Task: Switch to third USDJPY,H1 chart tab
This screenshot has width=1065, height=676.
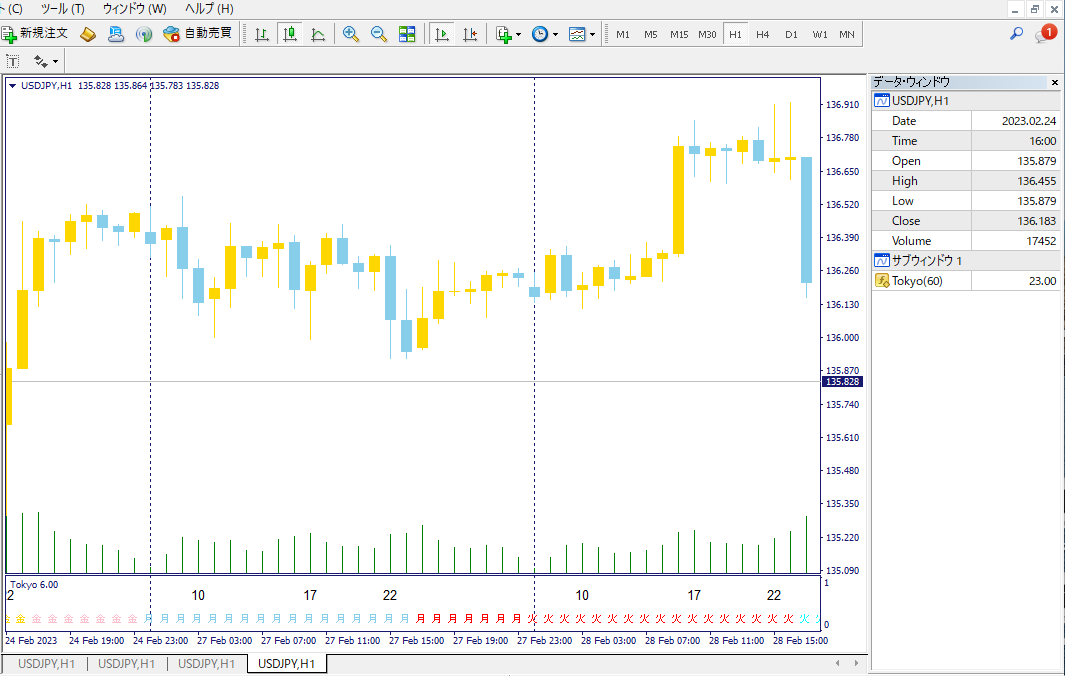Action: (x=206, y=664)
